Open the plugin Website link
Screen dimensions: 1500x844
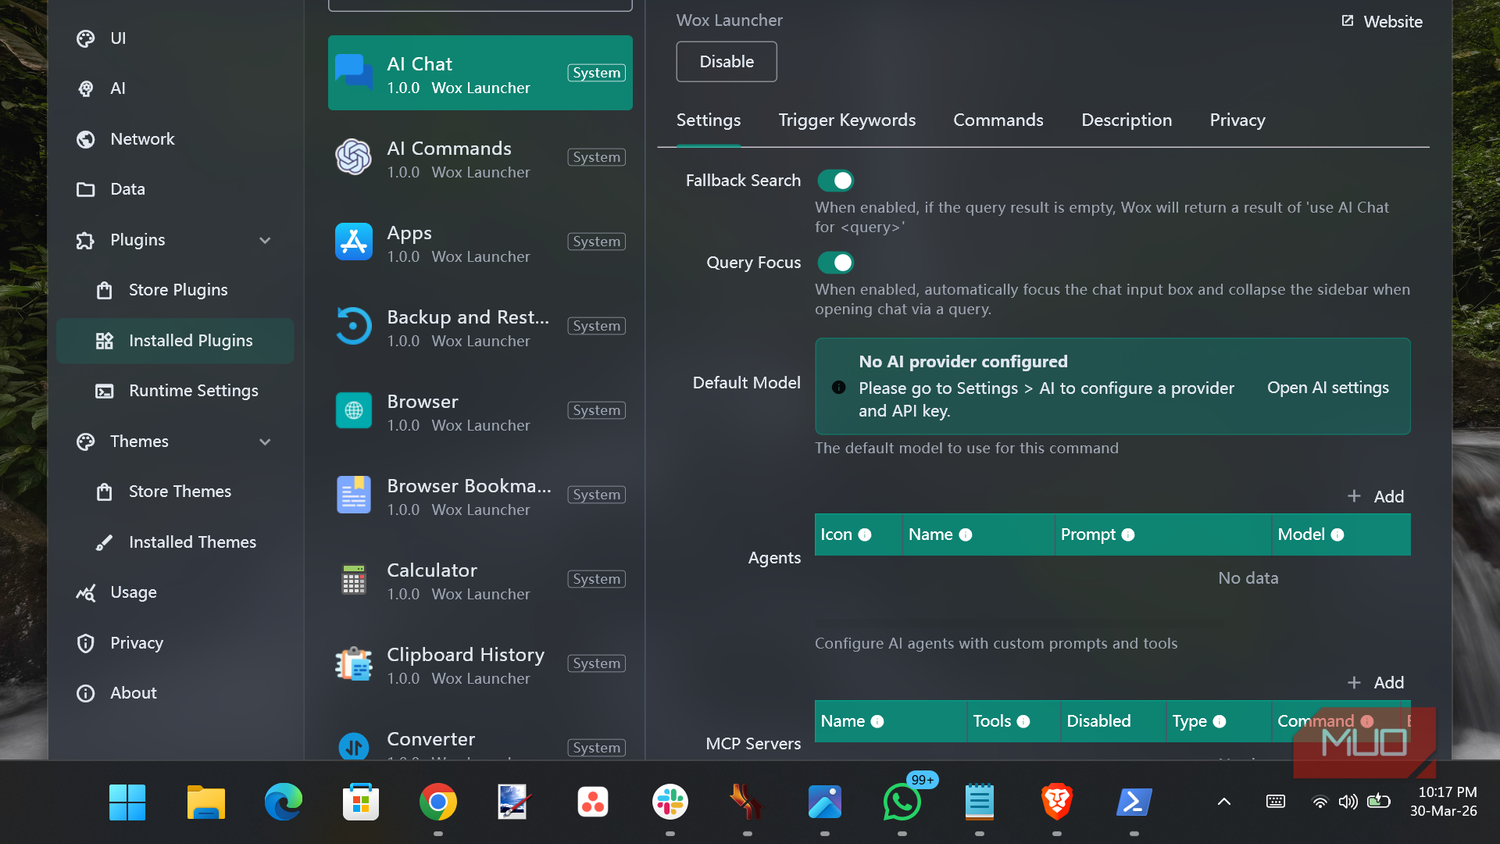1382,21
